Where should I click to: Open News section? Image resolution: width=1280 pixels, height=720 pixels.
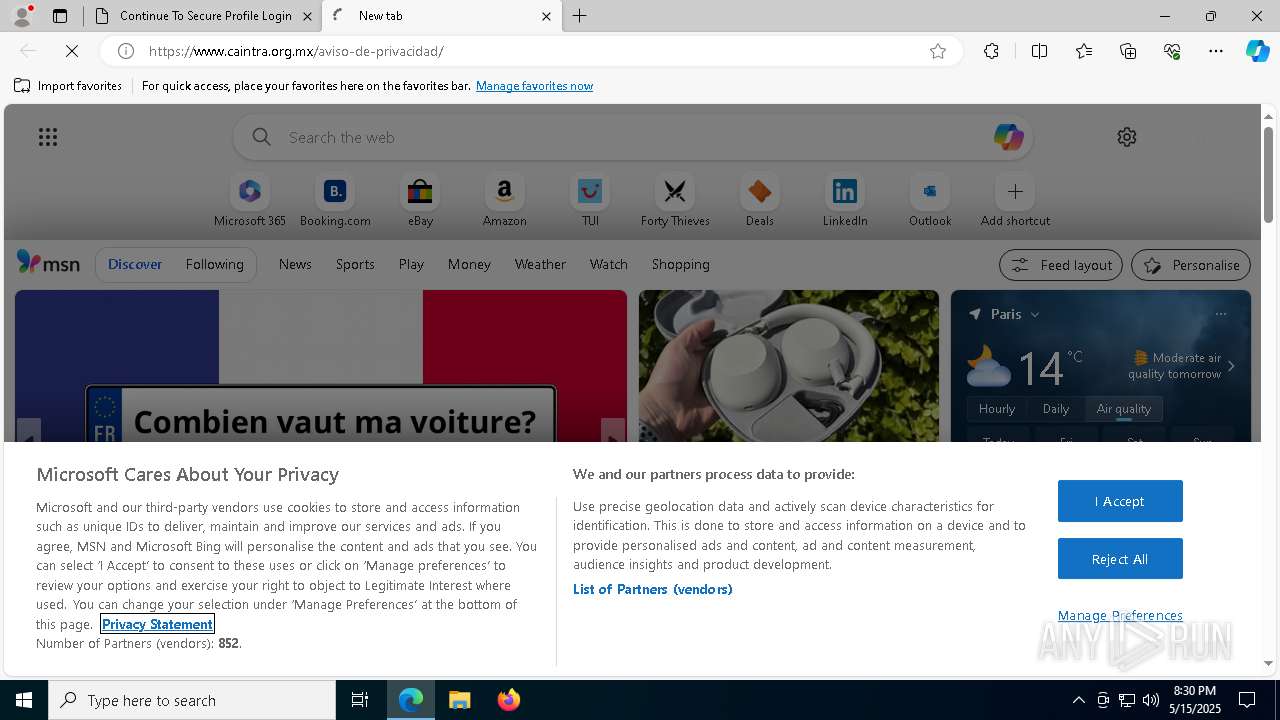tap(295, 264)
